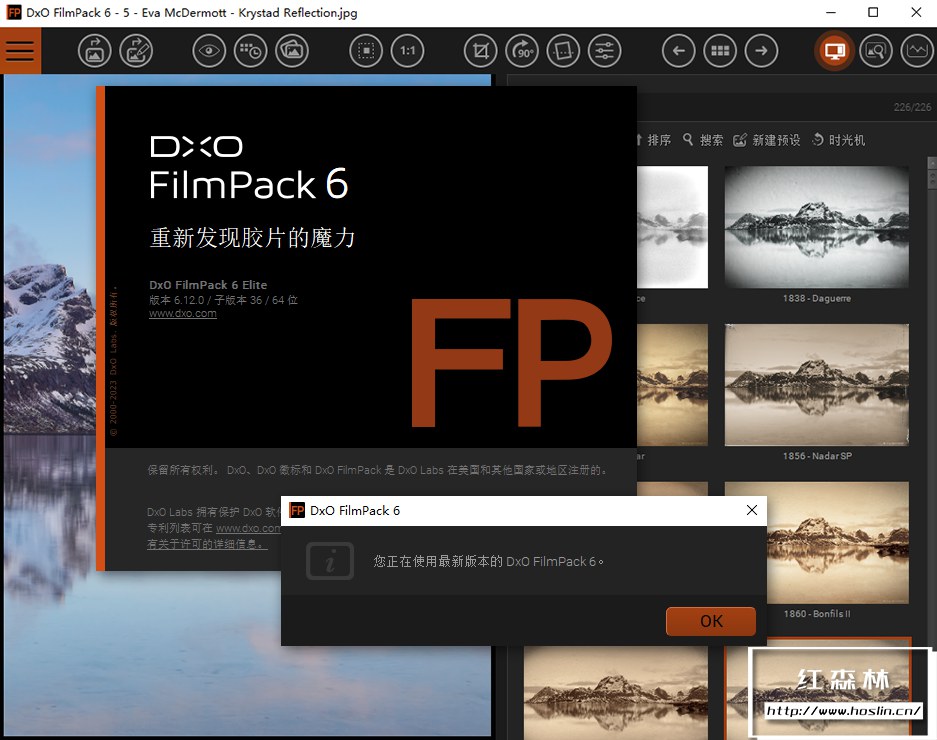
Task: Select the Crop tool
Action: click(480, 51)
